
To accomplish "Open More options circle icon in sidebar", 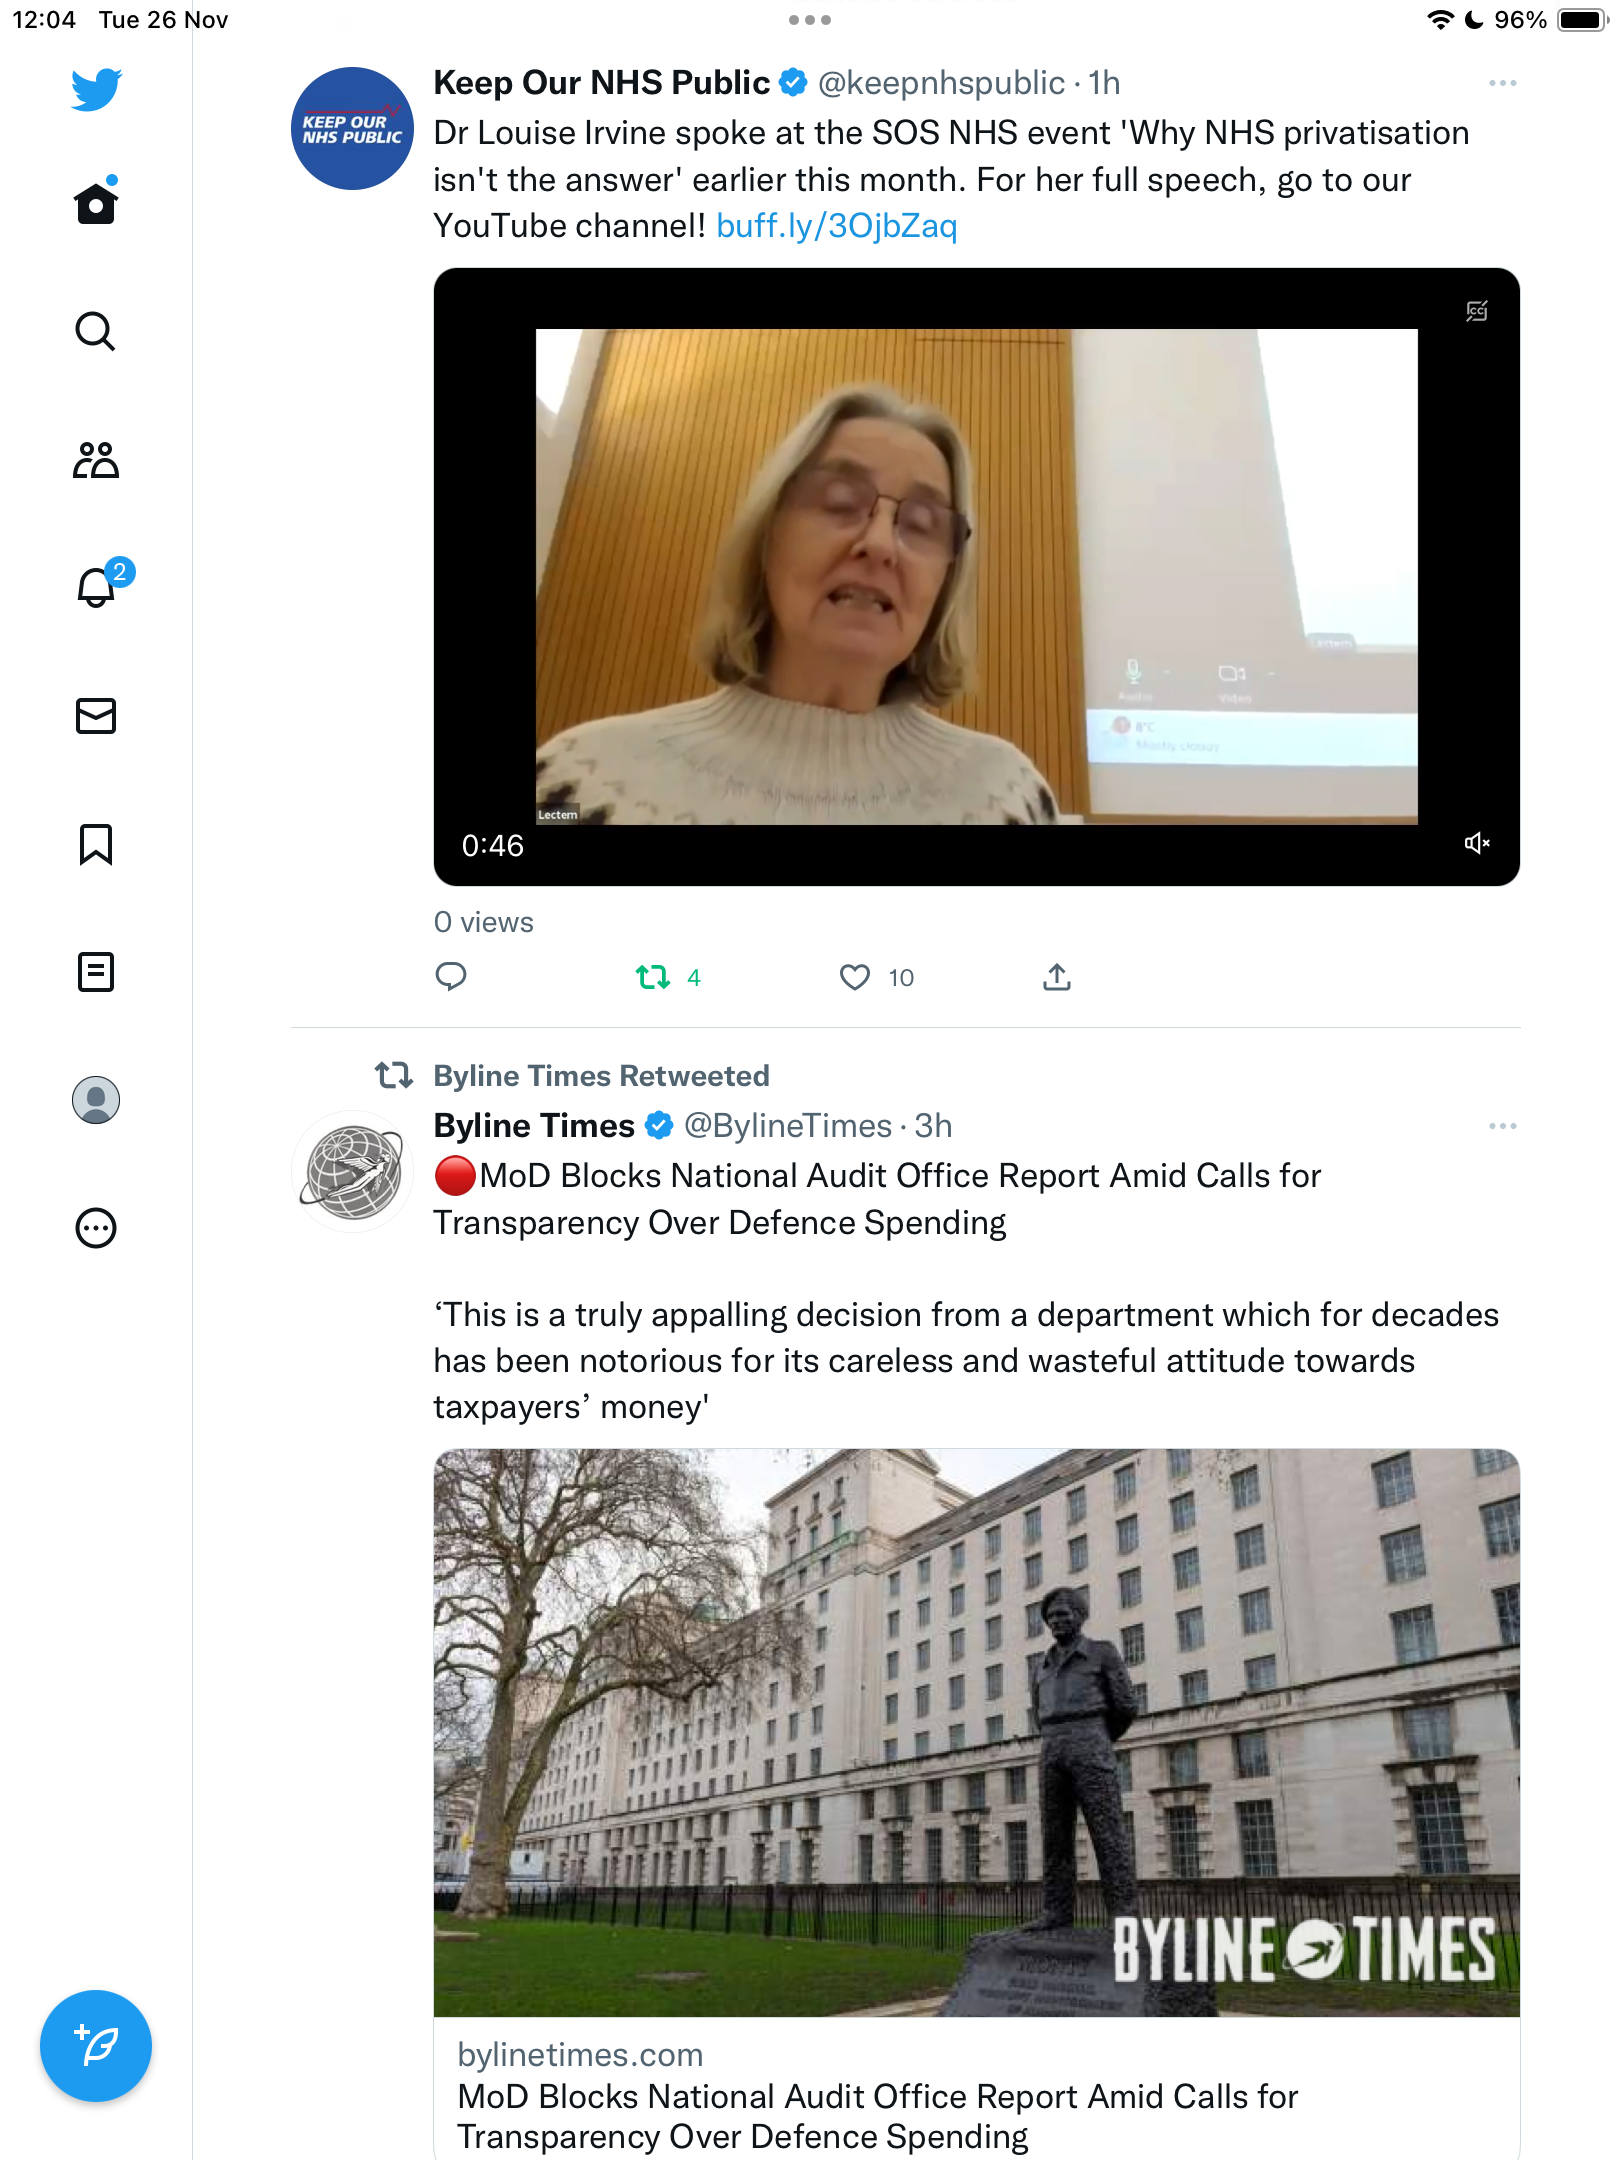I will click(96, 1228).
